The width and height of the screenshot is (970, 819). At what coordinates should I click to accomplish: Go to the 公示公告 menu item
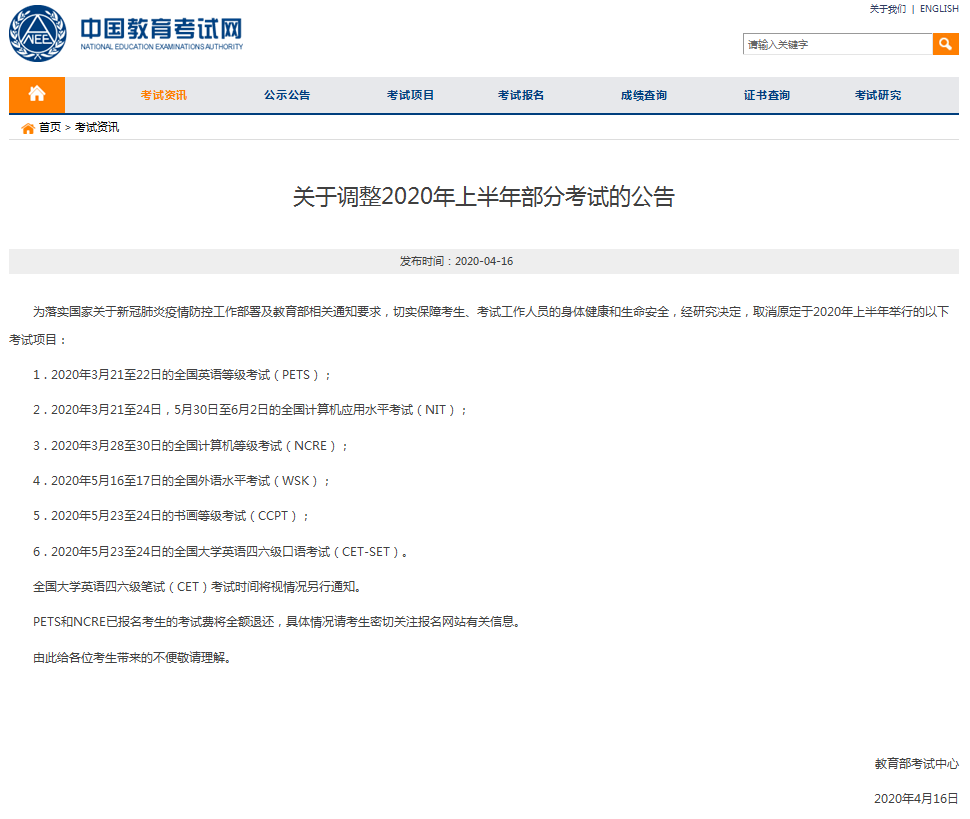pyautogui.click(x=287, y=96)
